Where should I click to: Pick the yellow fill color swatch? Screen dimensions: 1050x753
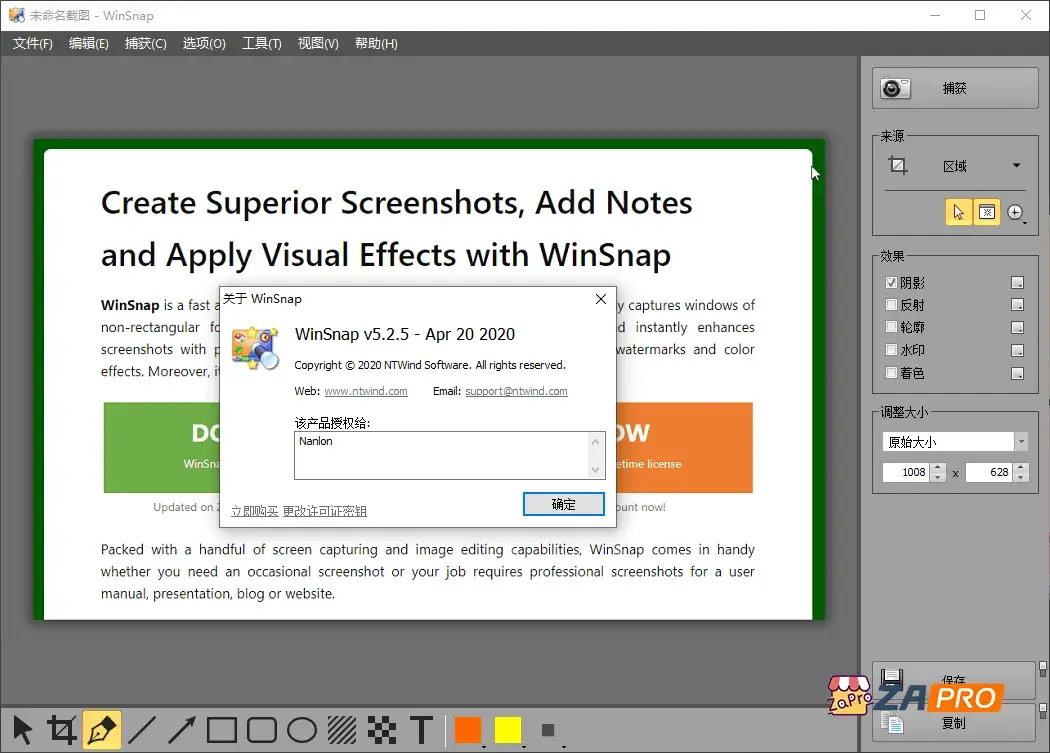[508, 730]
